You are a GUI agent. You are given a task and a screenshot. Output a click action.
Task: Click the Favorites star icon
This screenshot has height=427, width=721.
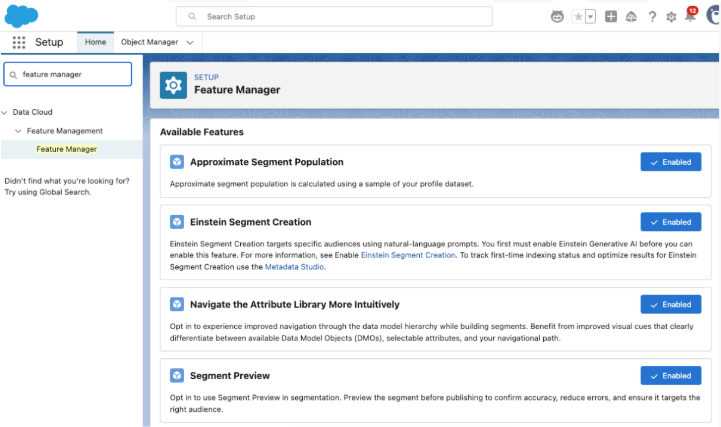pyautogui.click(x=578, y=17)
